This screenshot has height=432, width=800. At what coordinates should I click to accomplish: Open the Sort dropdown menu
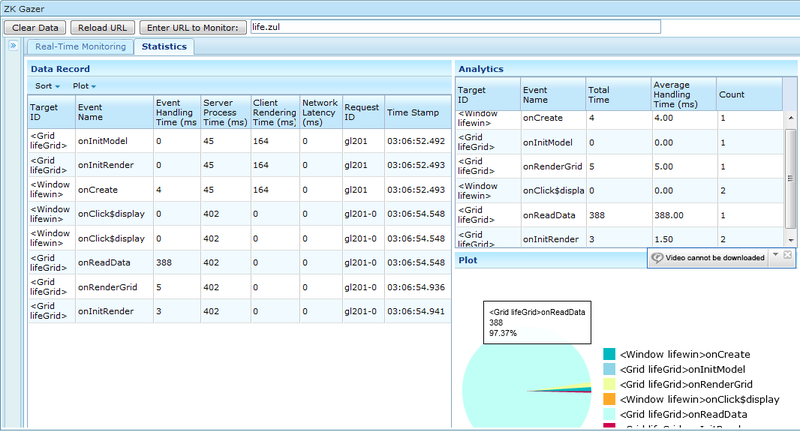(47, 86)
